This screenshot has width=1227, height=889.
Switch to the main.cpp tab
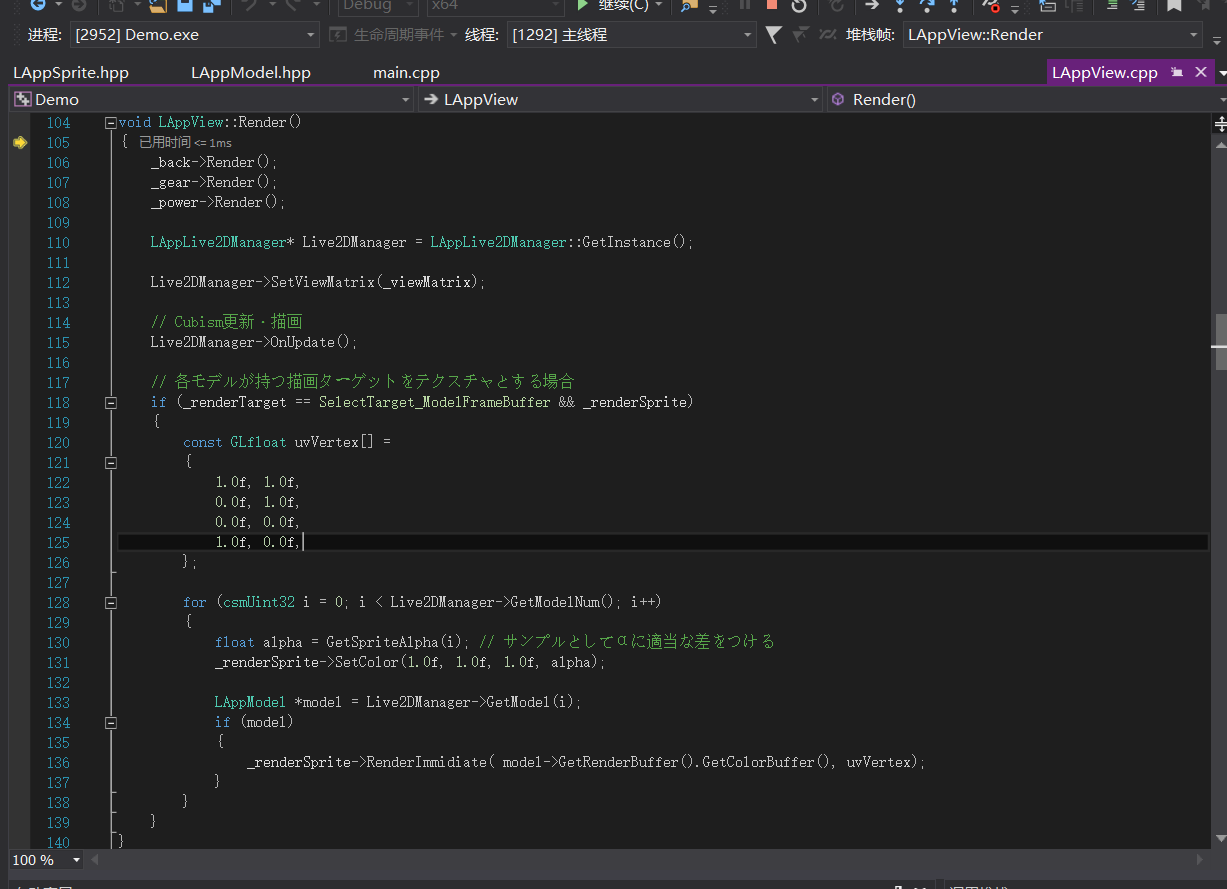[406, 73]
